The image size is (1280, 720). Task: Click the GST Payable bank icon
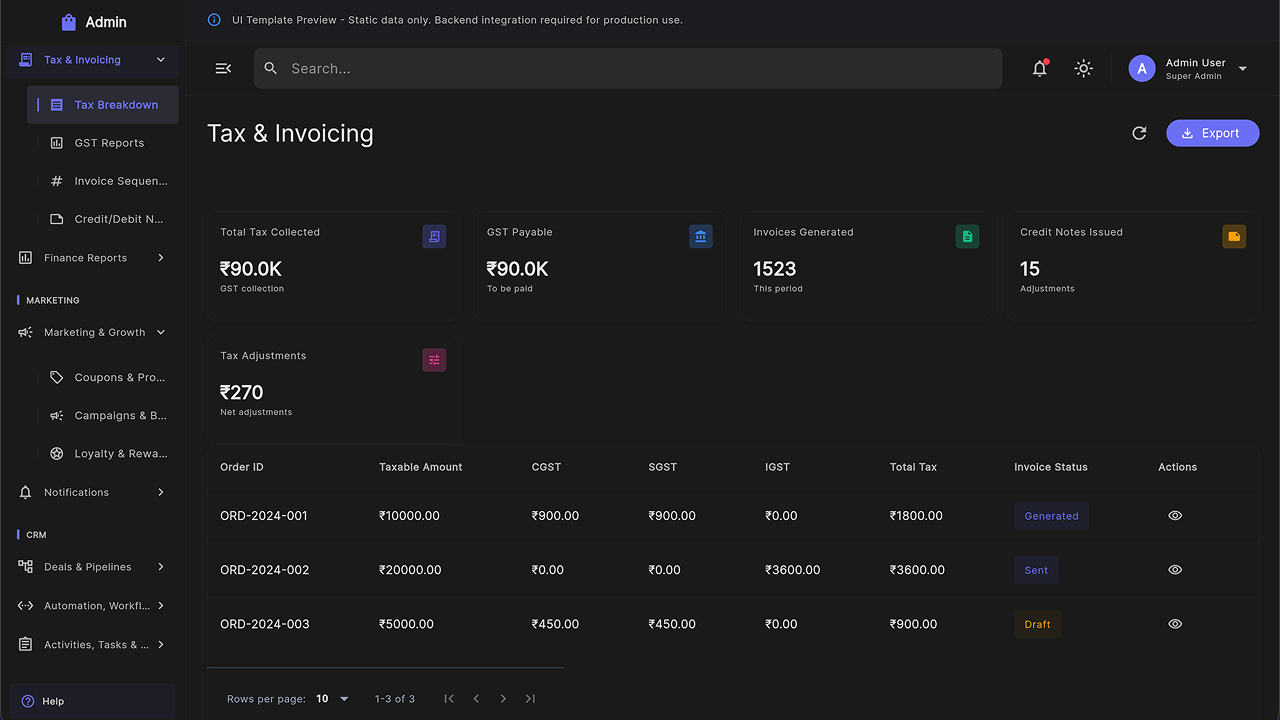701,236
